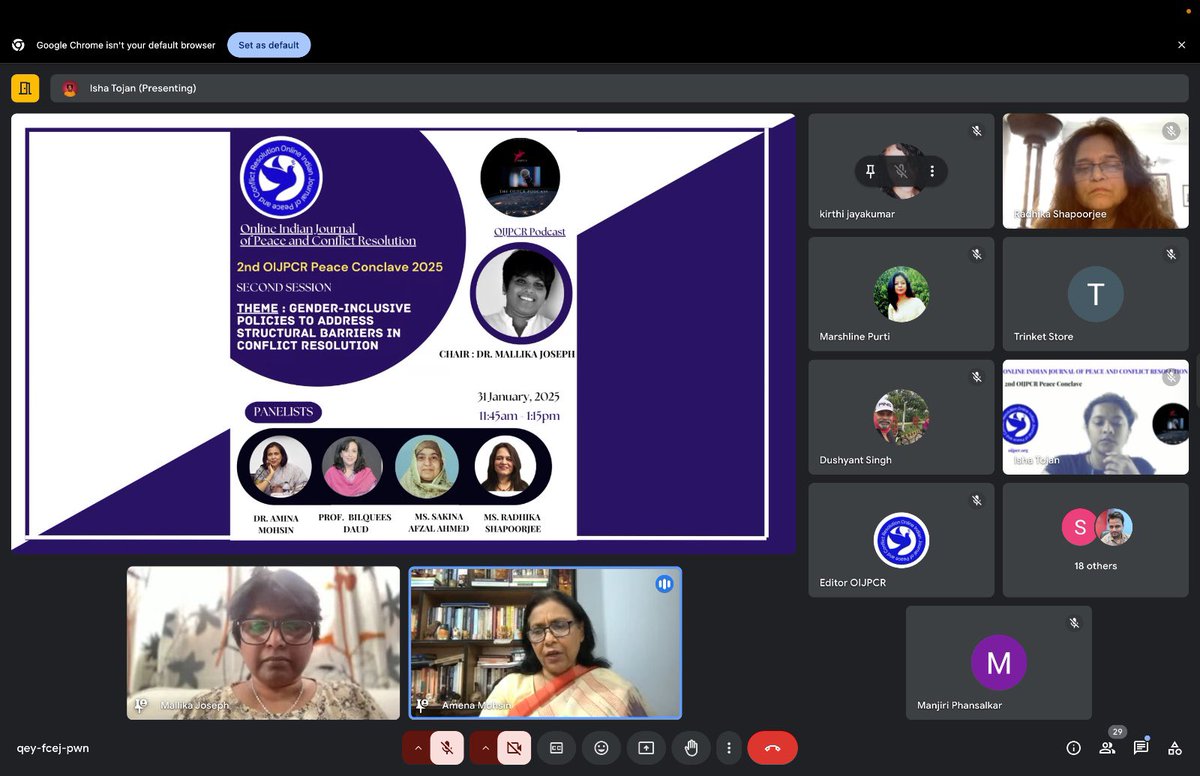Screen dimensions: 1200x776
Task: Click the Editor OIJPCR dove logo avatar
Action: click(x=901, y=540)
